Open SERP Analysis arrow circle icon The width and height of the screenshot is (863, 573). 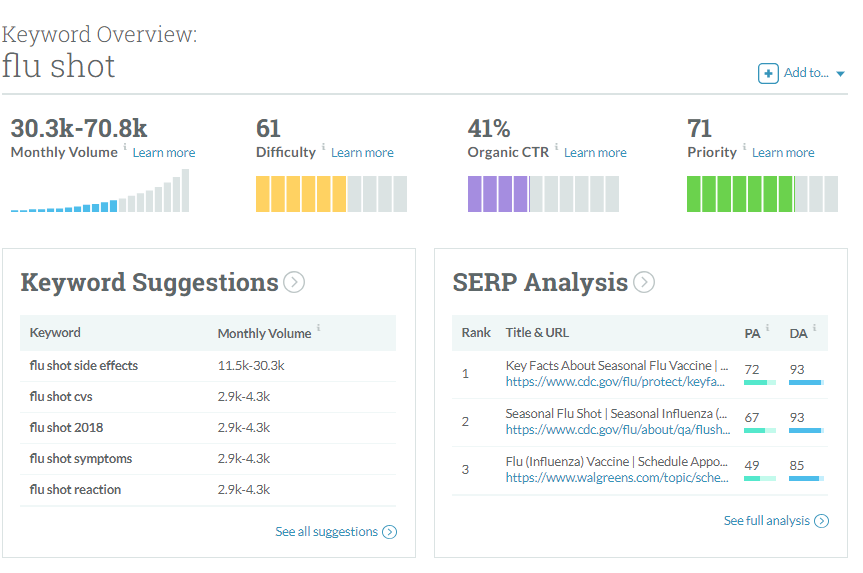click(643, 283)
